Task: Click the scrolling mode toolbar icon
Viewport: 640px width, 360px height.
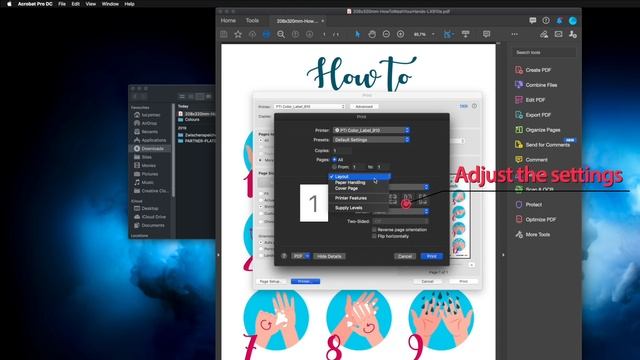Action: point(465,34)
